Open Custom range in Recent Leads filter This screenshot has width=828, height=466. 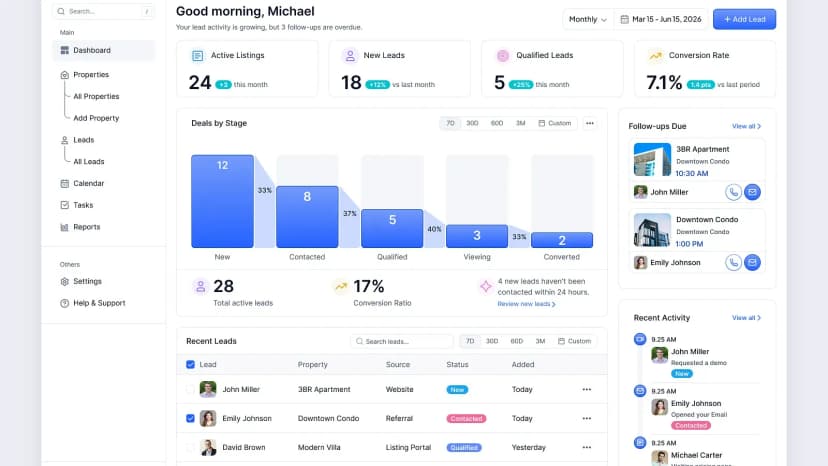(575, 341)
